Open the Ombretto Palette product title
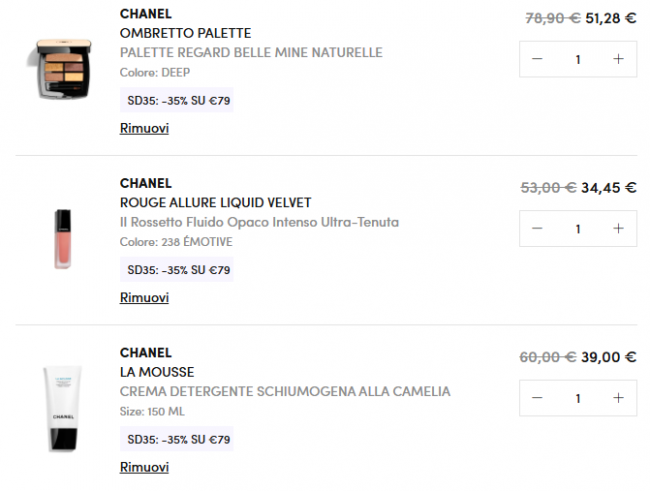The height and width of the screenshot is (491, 650). tap(185, 33)
